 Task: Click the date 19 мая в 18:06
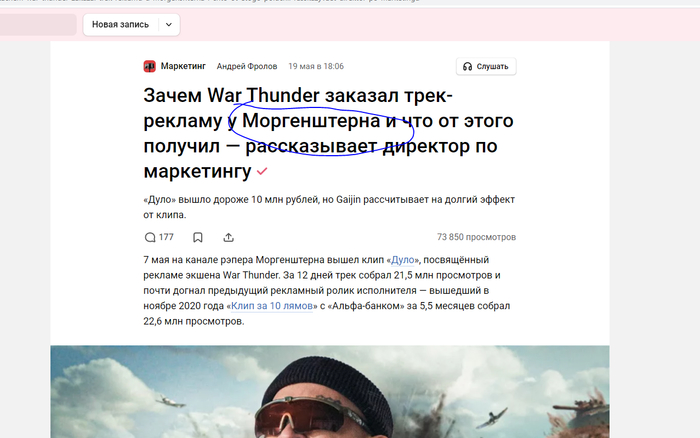(x=316, y=67)
